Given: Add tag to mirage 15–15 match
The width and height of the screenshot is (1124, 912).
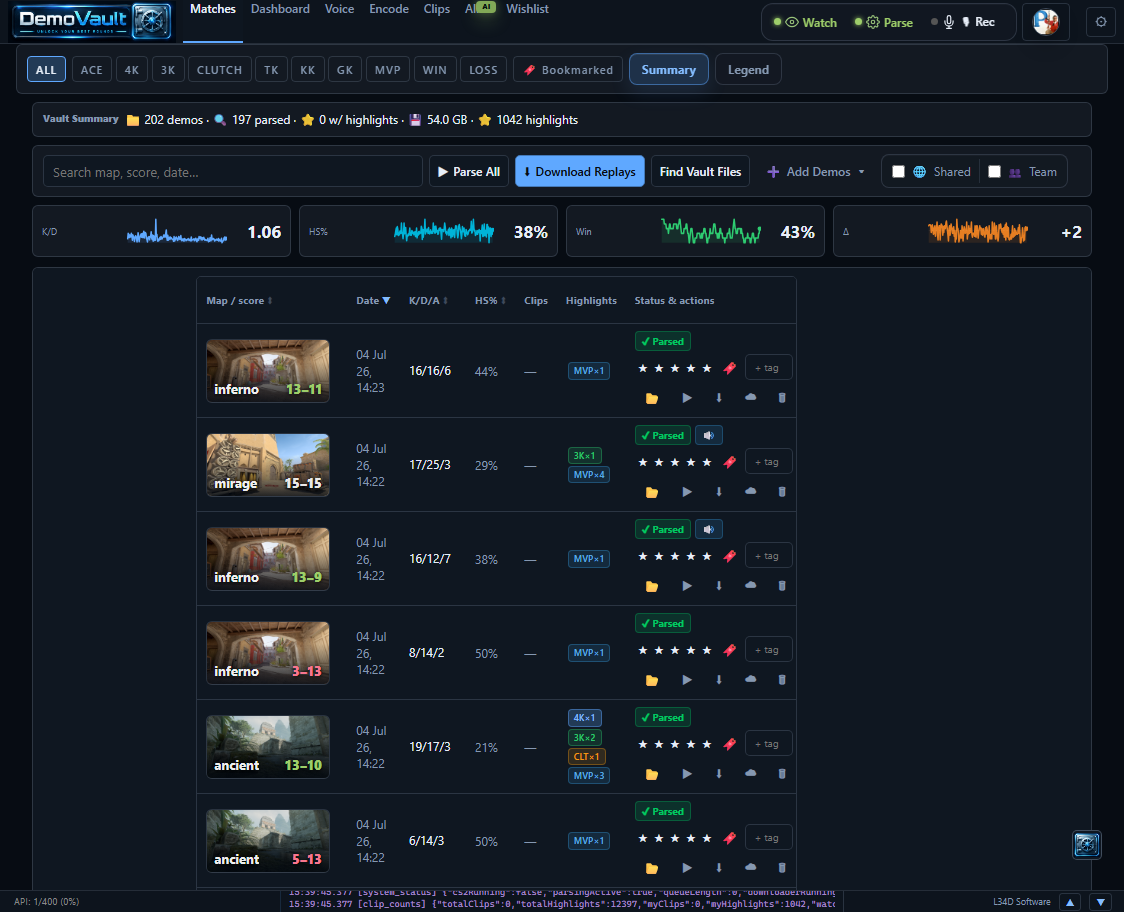Looking at the screenshot, I should click(768, 462).
